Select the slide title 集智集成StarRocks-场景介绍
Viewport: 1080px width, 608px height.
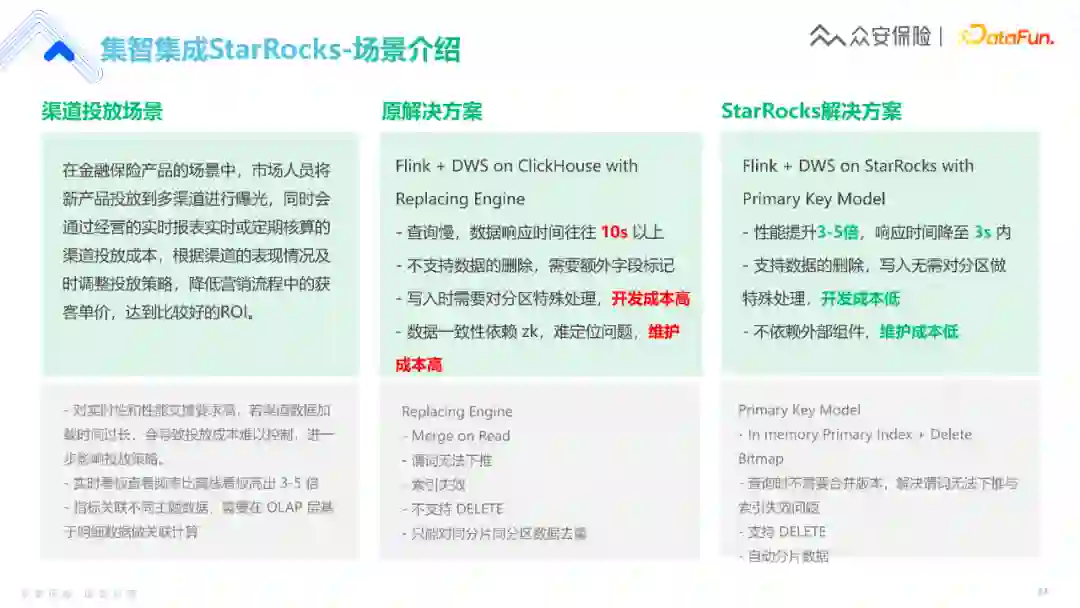pos(280,50)
